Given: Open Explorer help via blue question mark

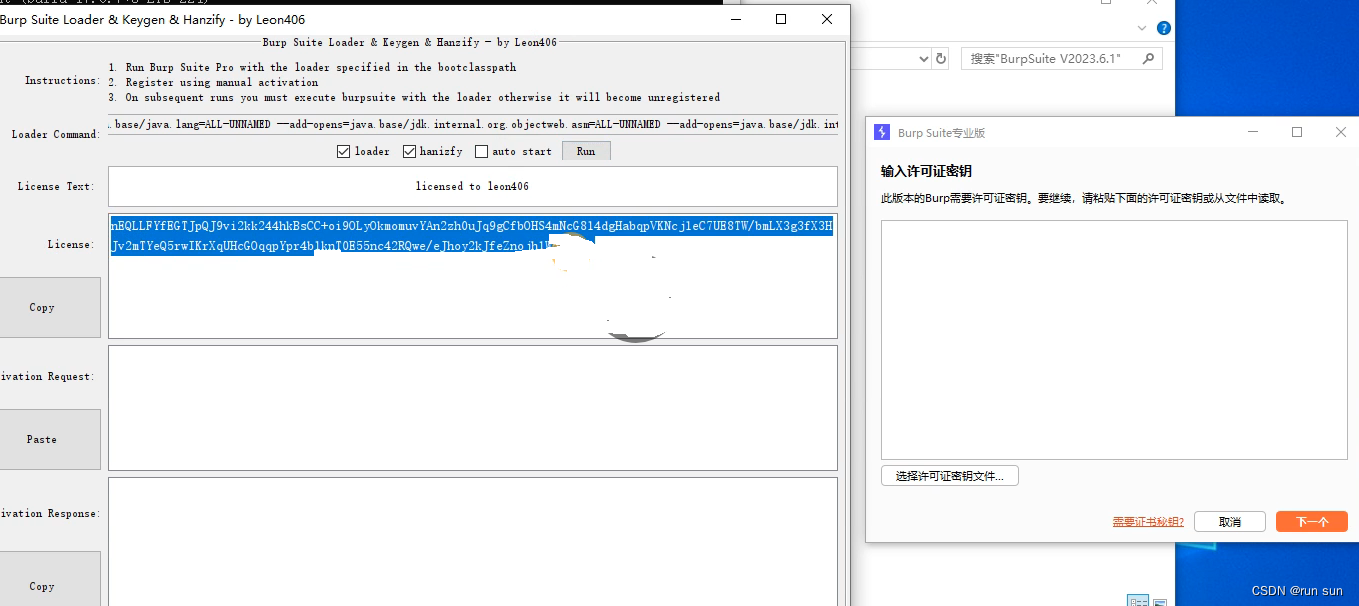Looking at the screenshot, I should 1164,29.
